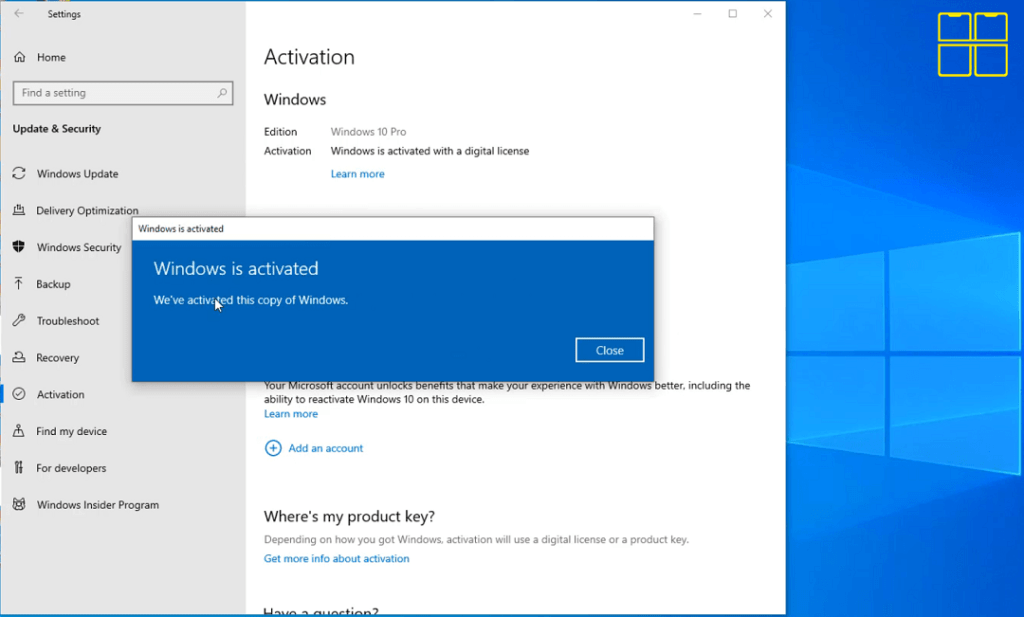Screen dimensions: 1024x617
Task: Open Delivery Optimization settings
Action: click(88, 210)
